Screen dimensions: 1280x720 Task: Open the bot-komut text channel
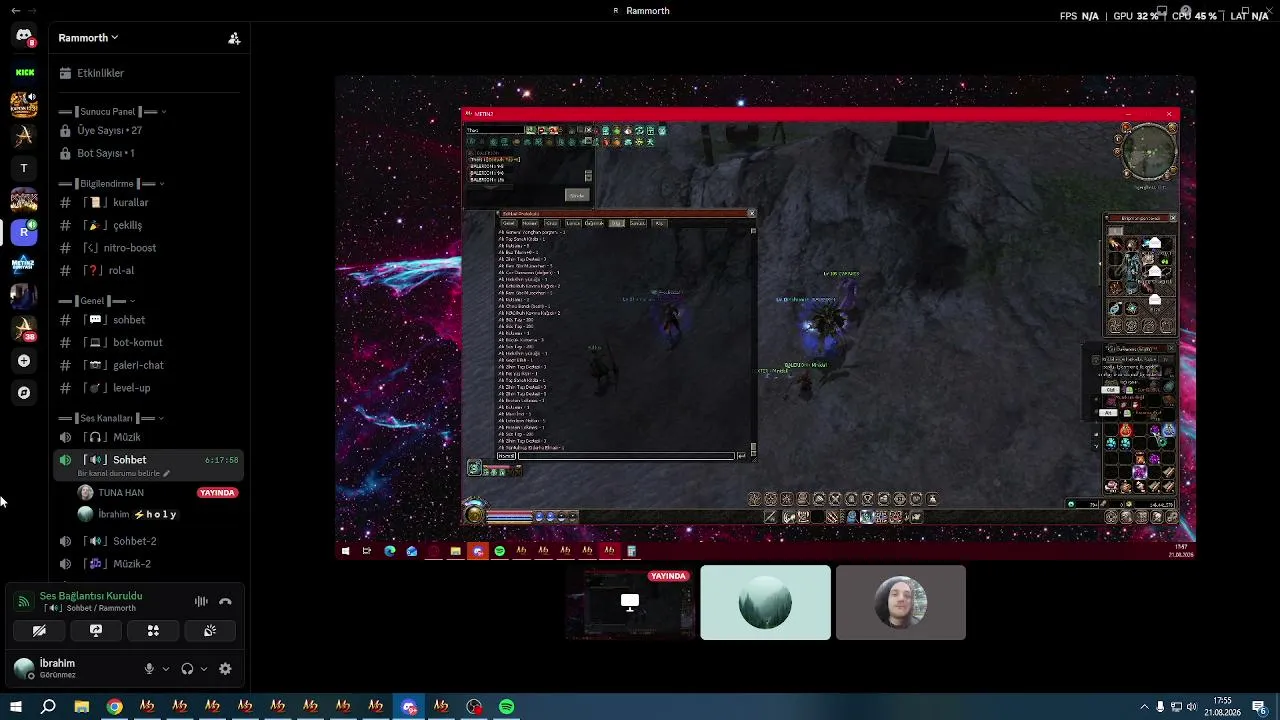tap(148, 342)
